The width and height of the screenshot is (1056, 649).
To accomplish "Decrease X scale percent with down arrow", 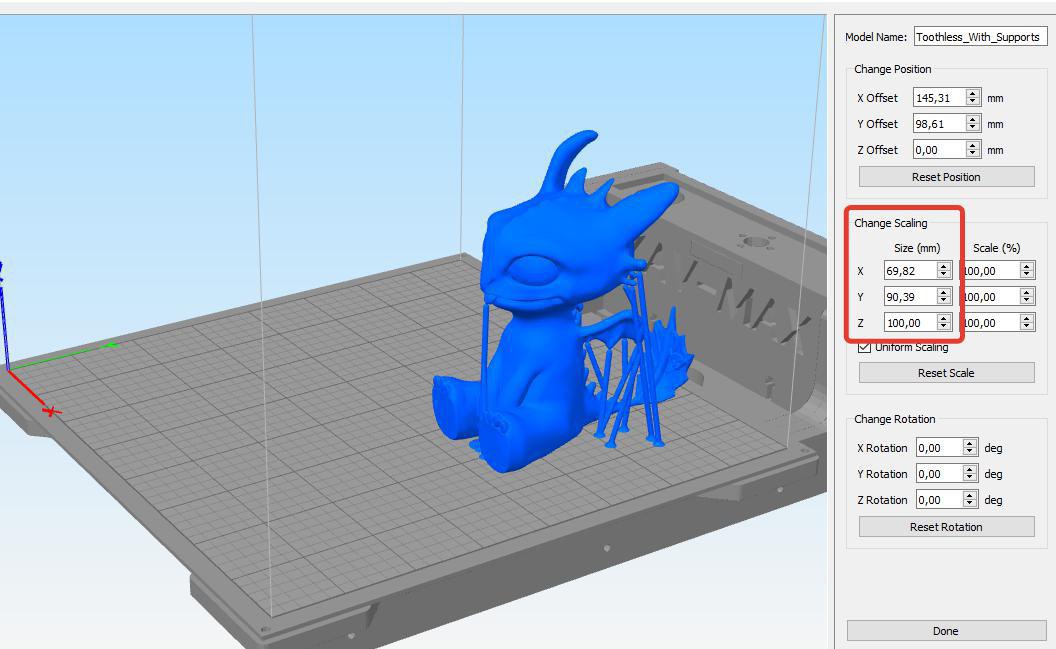I will click(x=1027, y=275).
